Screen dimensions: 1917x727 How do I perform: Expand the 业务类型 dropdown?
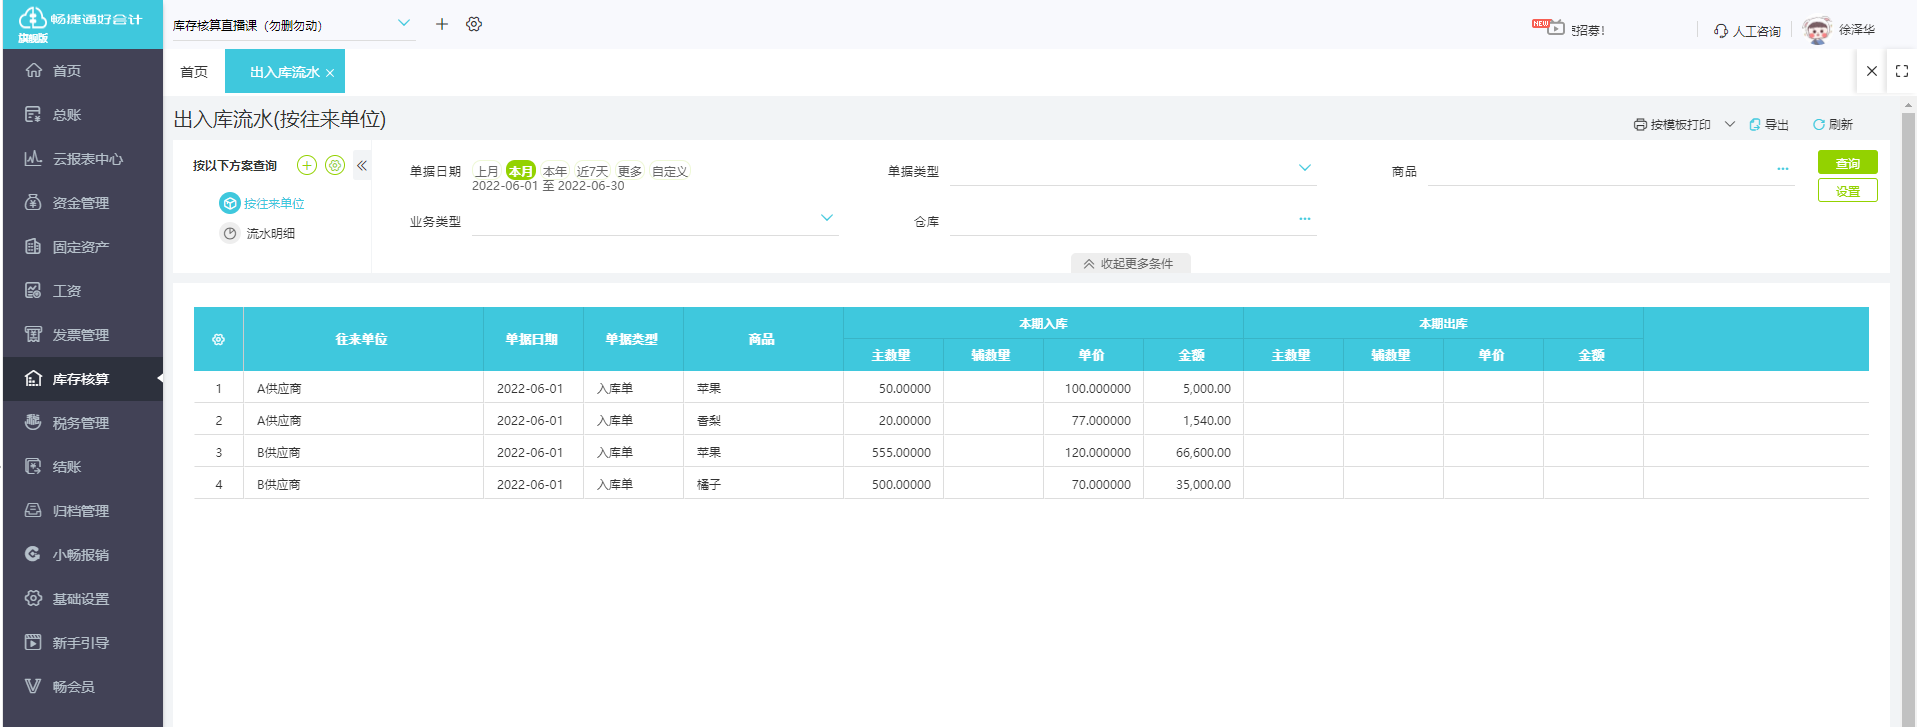coord(826,218)
